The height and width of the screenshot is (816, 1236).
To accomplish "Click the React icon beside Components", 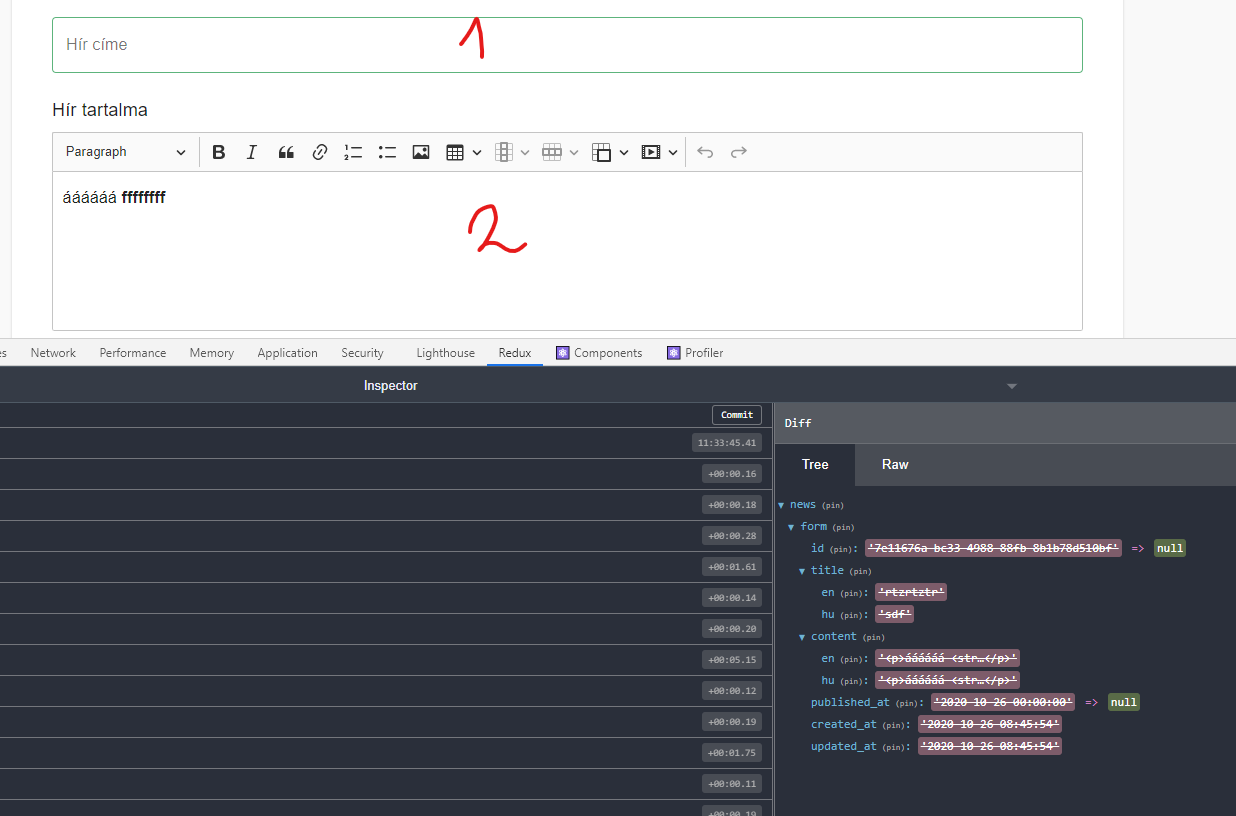I will coord(563,353).
